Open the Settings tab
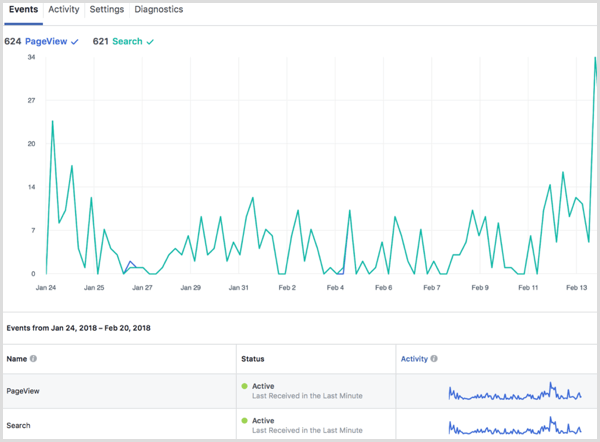600x442 pixels. coord(107,10)
